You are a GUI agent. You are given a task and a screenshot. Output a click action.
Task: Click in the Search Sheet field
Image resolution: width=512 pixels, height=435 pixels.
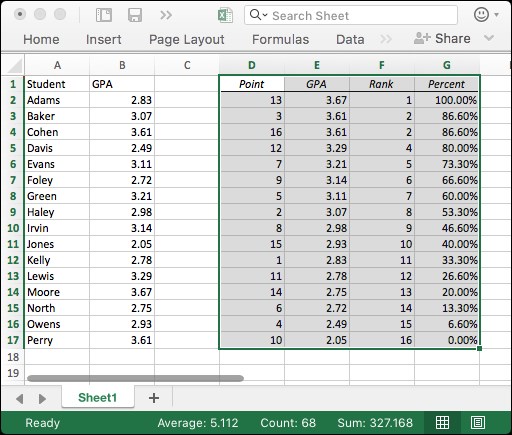tap(351, 15)
